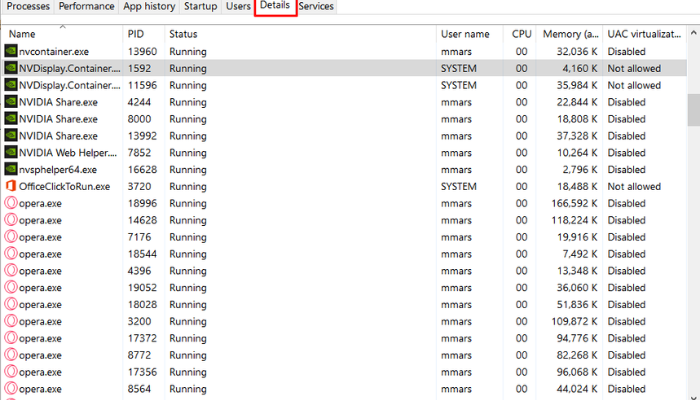700x400 pixels.
Task: Select NVIDIA Web Helper process name
Action: (68, 153)
